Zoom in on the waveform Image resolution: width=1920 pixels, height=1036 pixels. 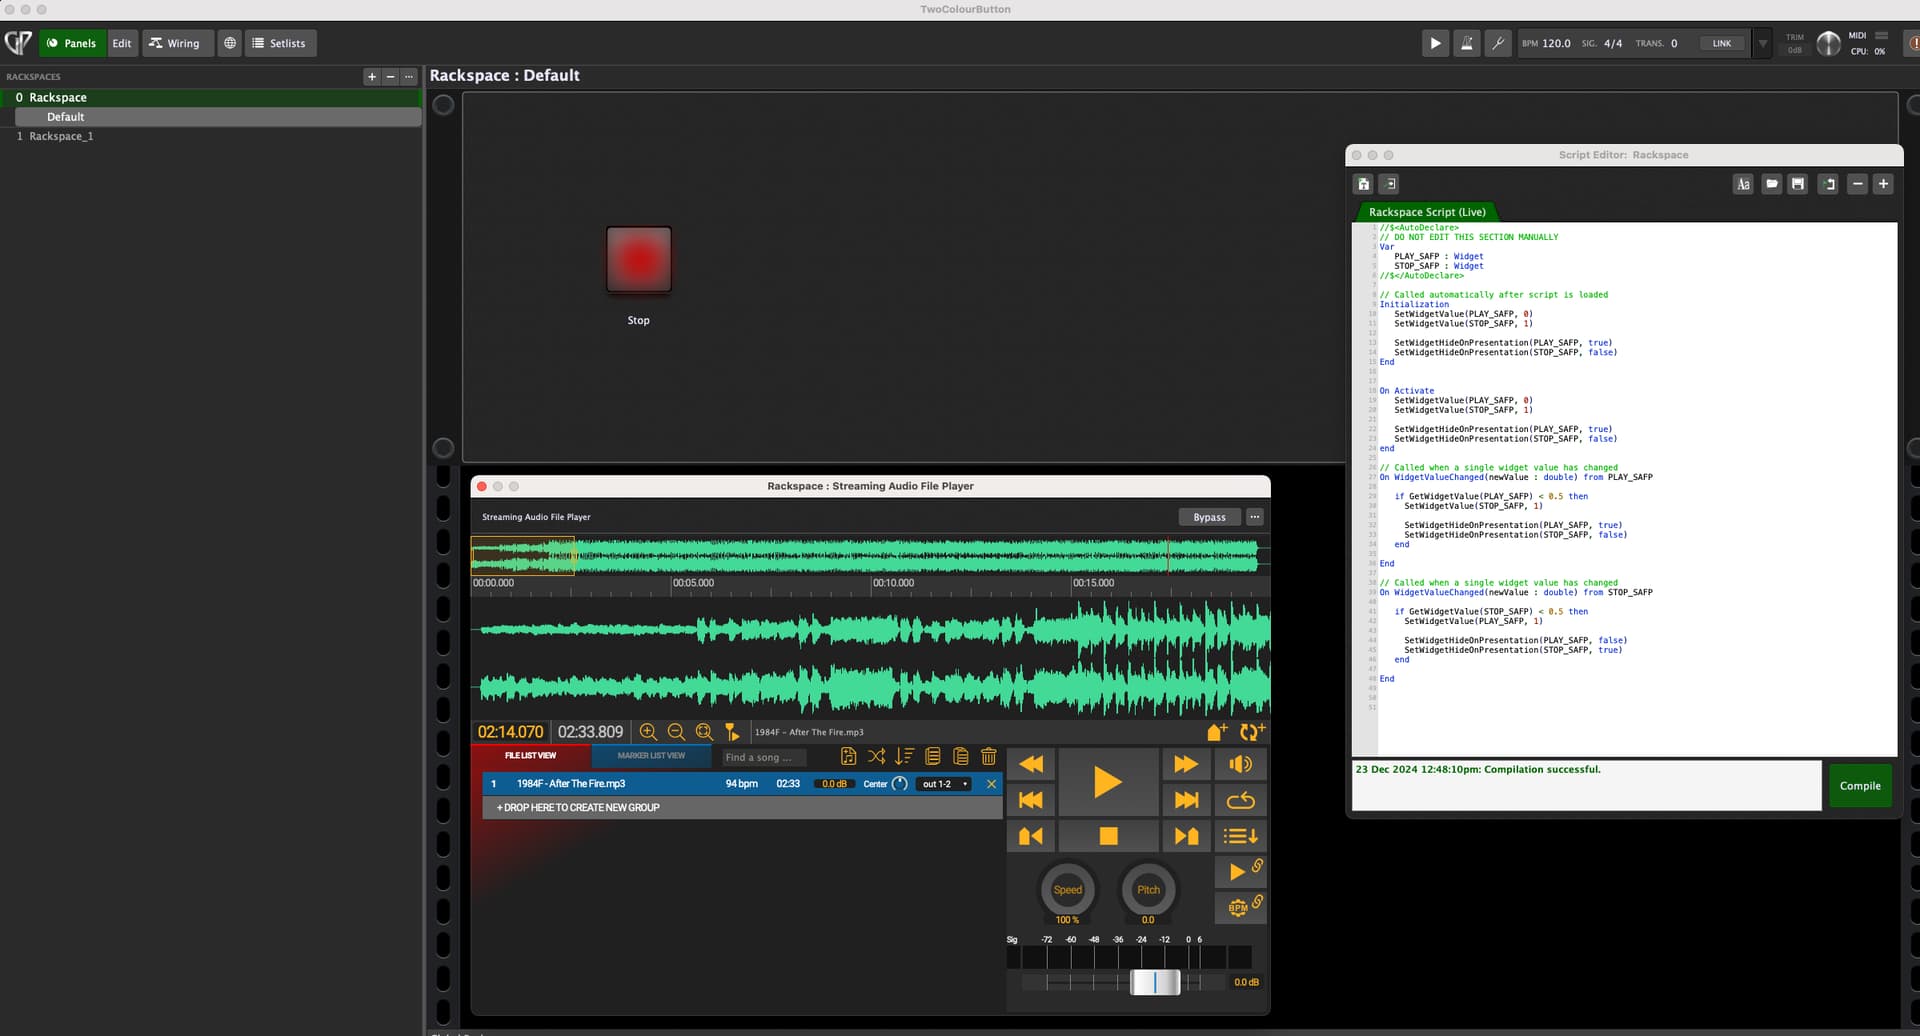(648, 732)
